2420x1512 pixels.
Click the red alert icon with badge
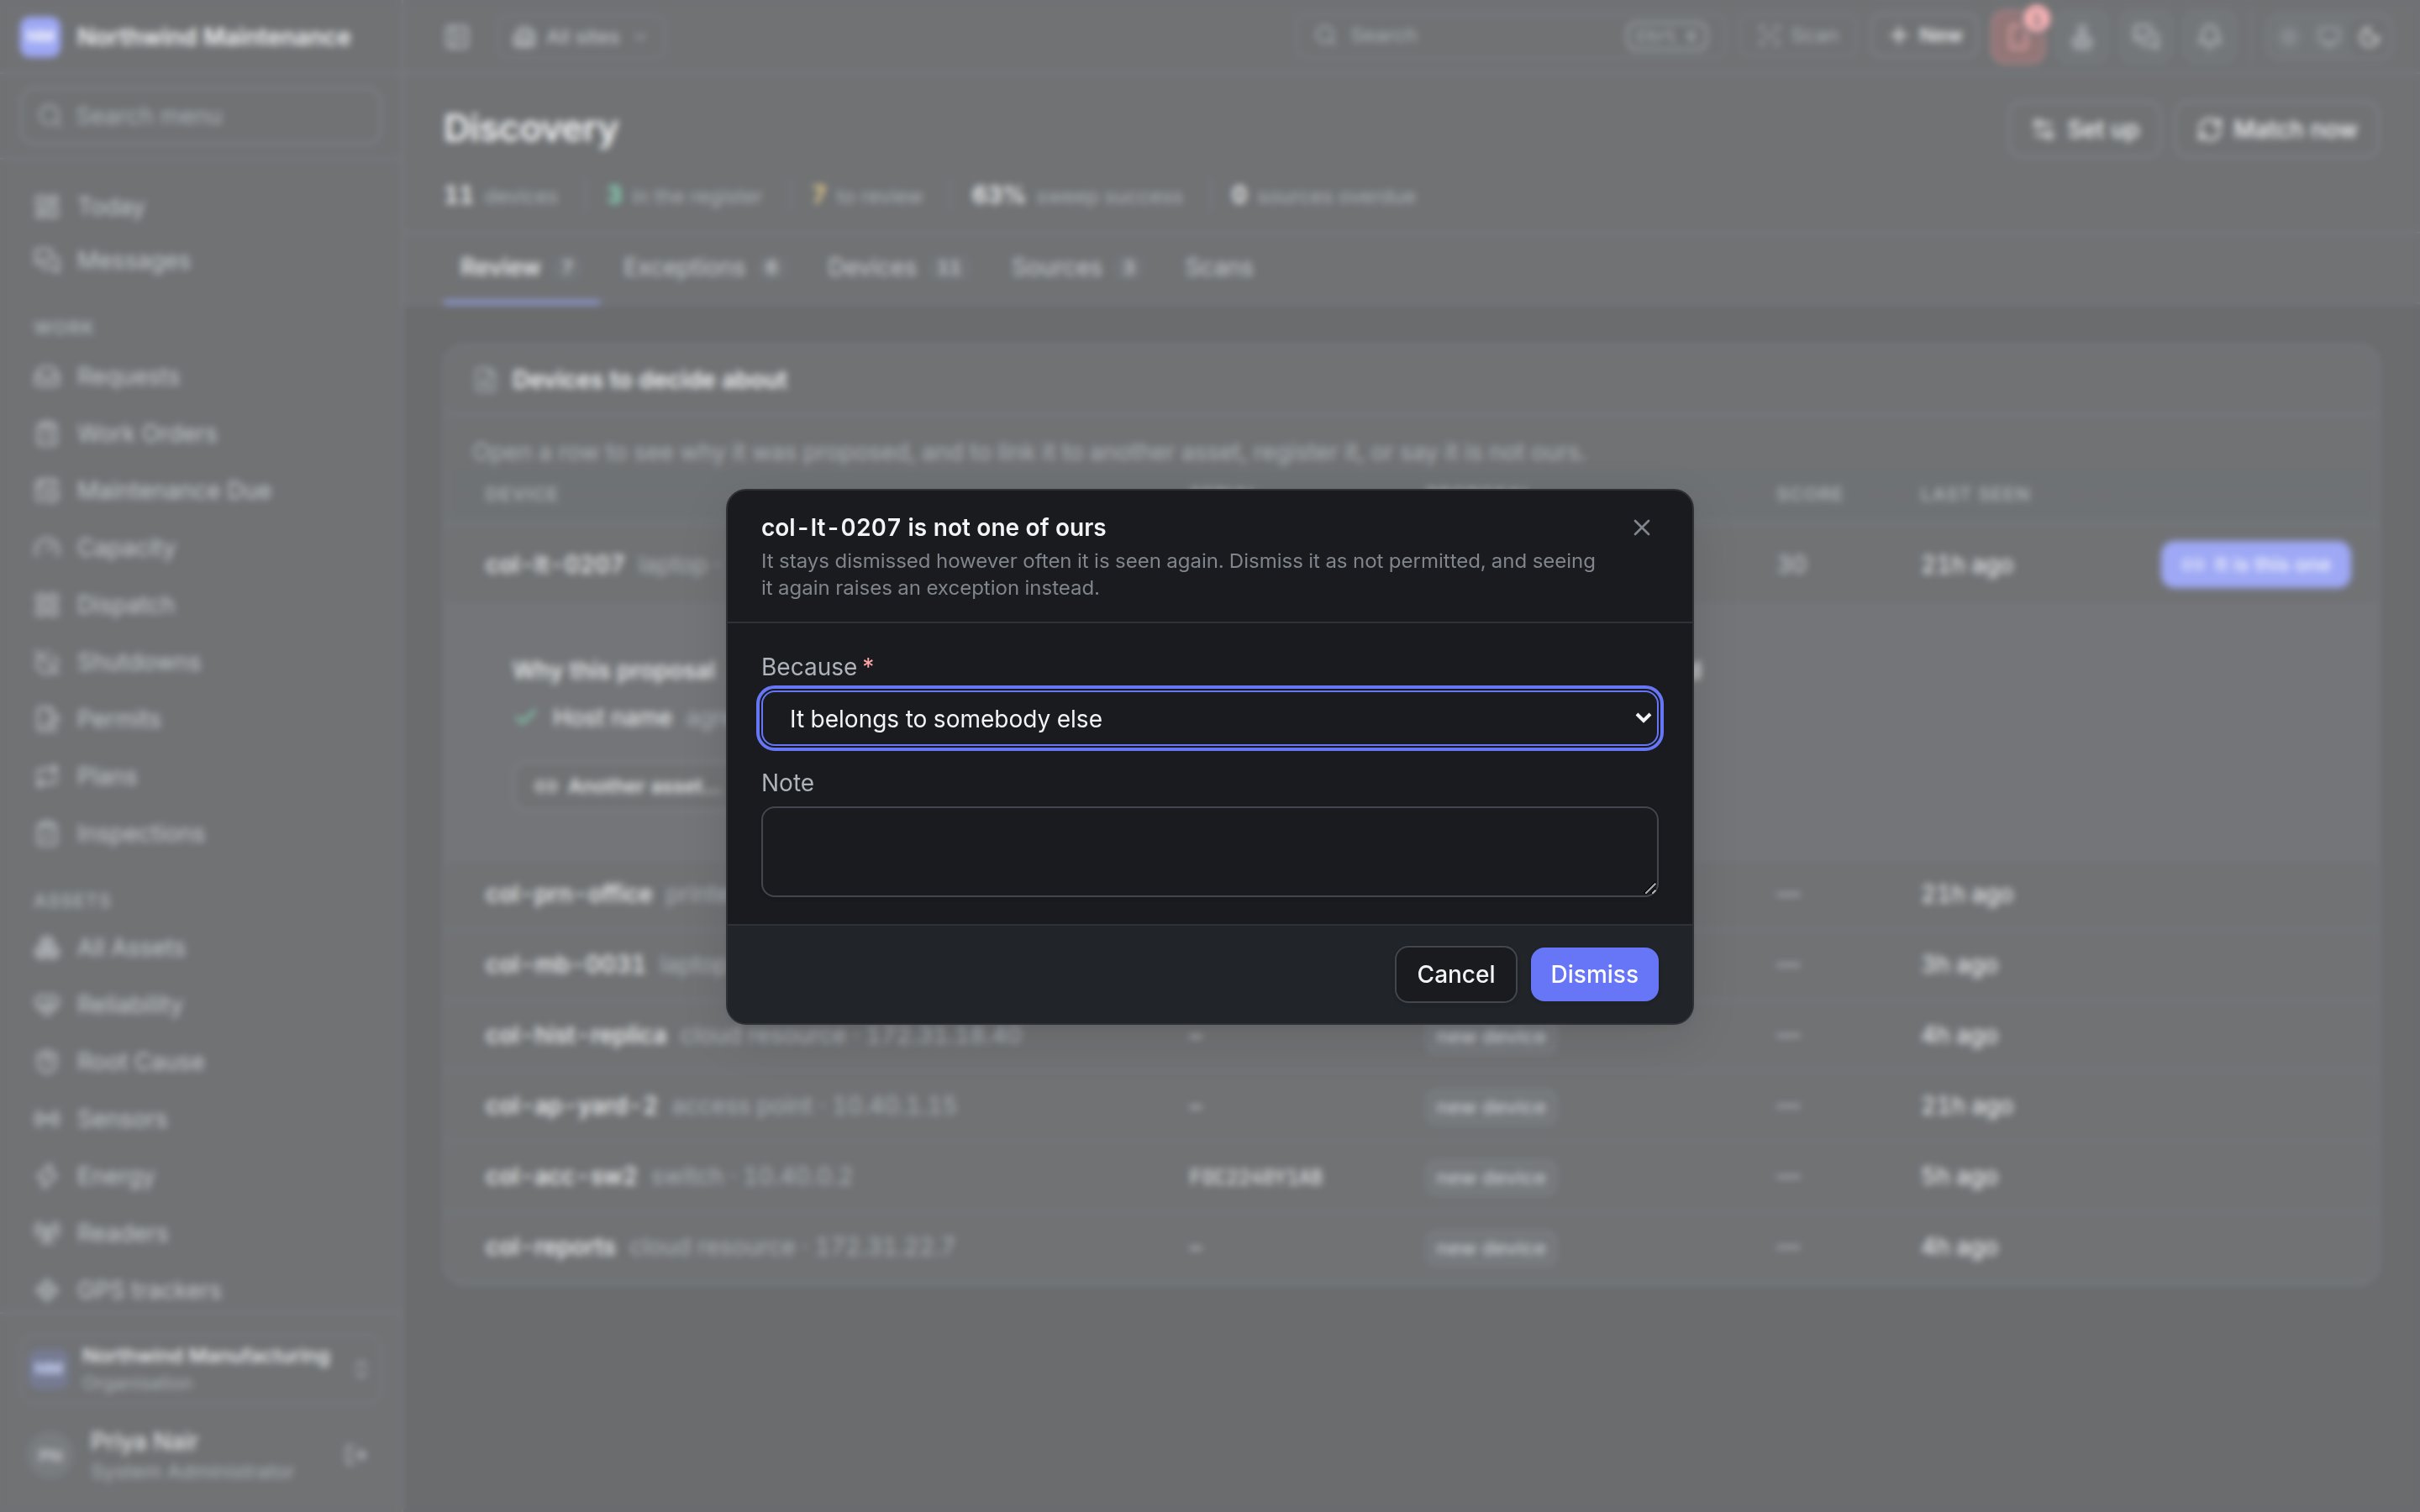[2018, 37]
